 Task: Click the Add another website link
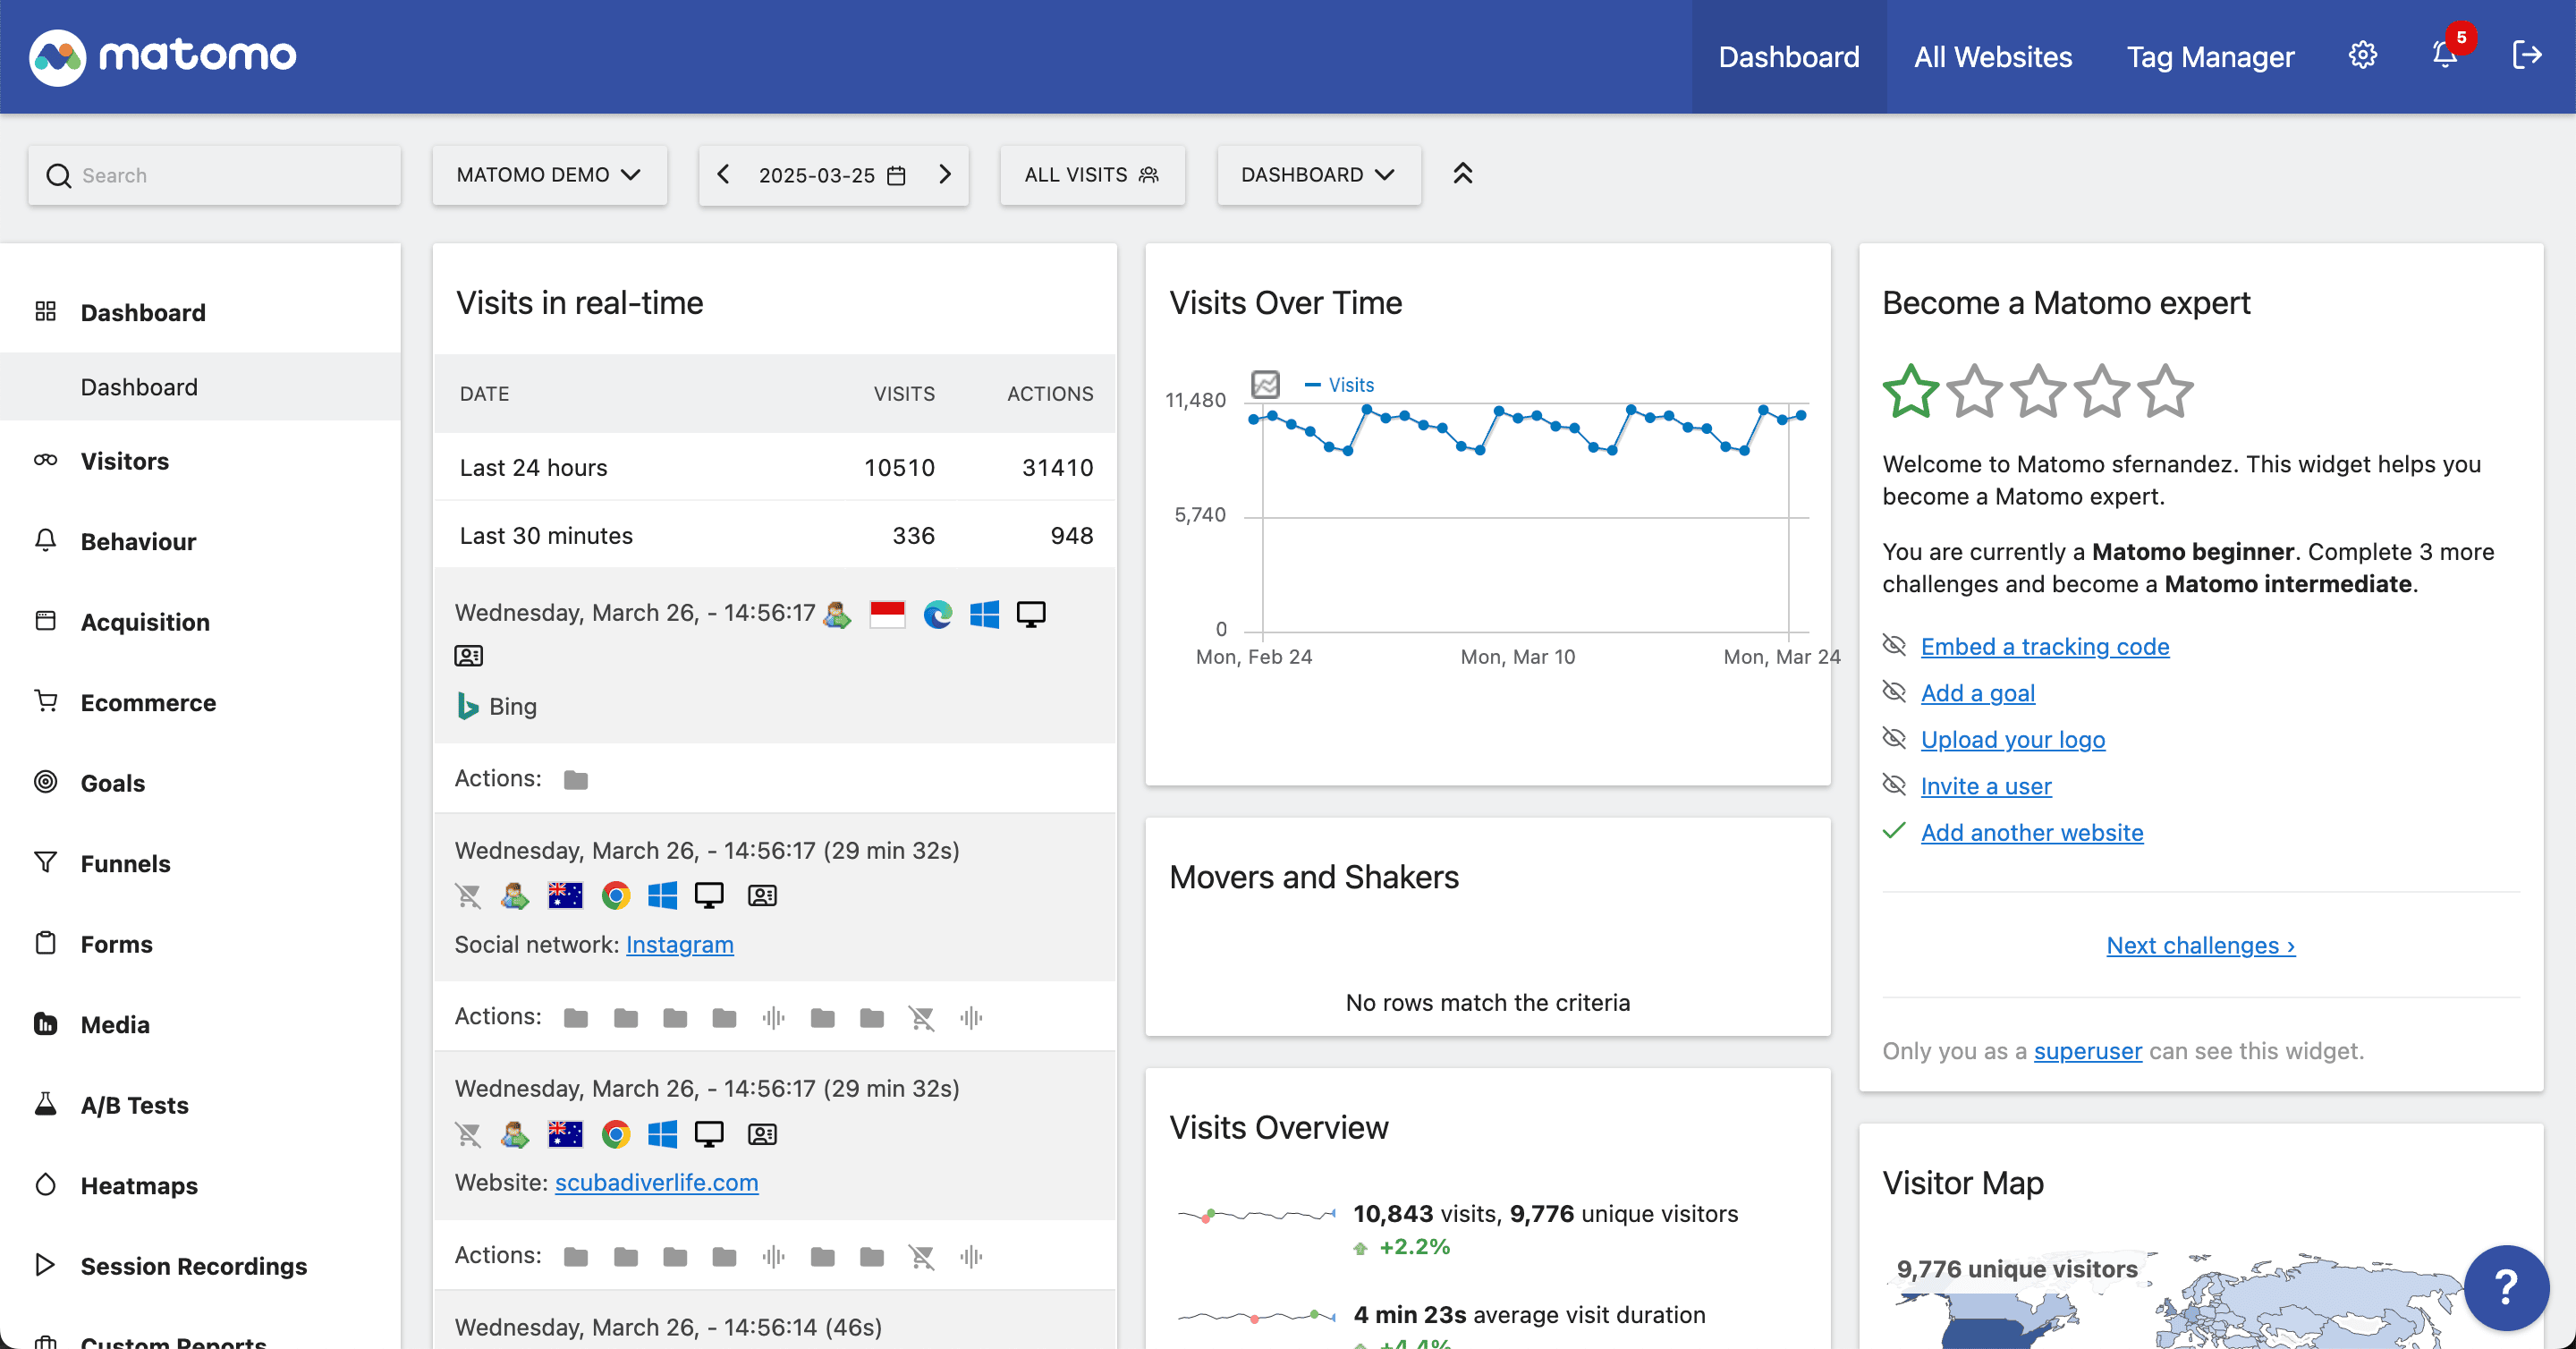click(x=2032, y=832)
